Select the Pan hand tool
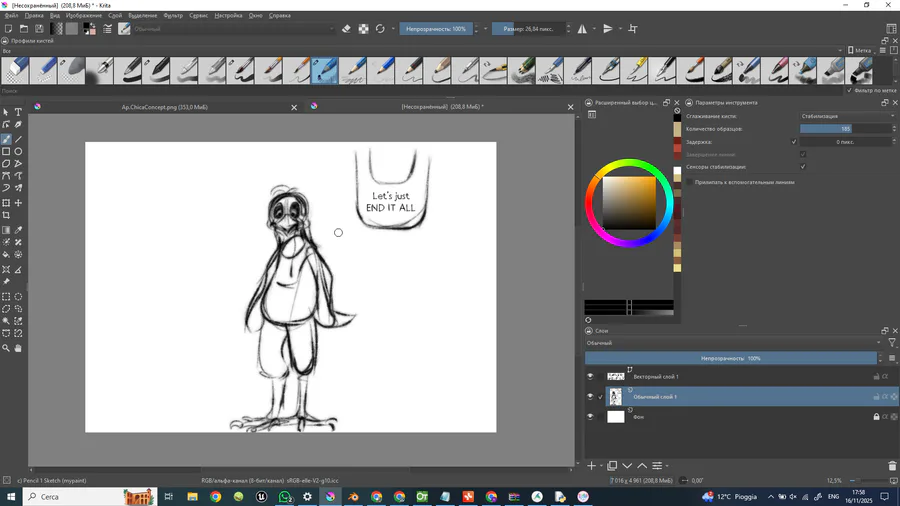Image resolution: width=900 pixels, height=506 pixels. tap(18, 348)
